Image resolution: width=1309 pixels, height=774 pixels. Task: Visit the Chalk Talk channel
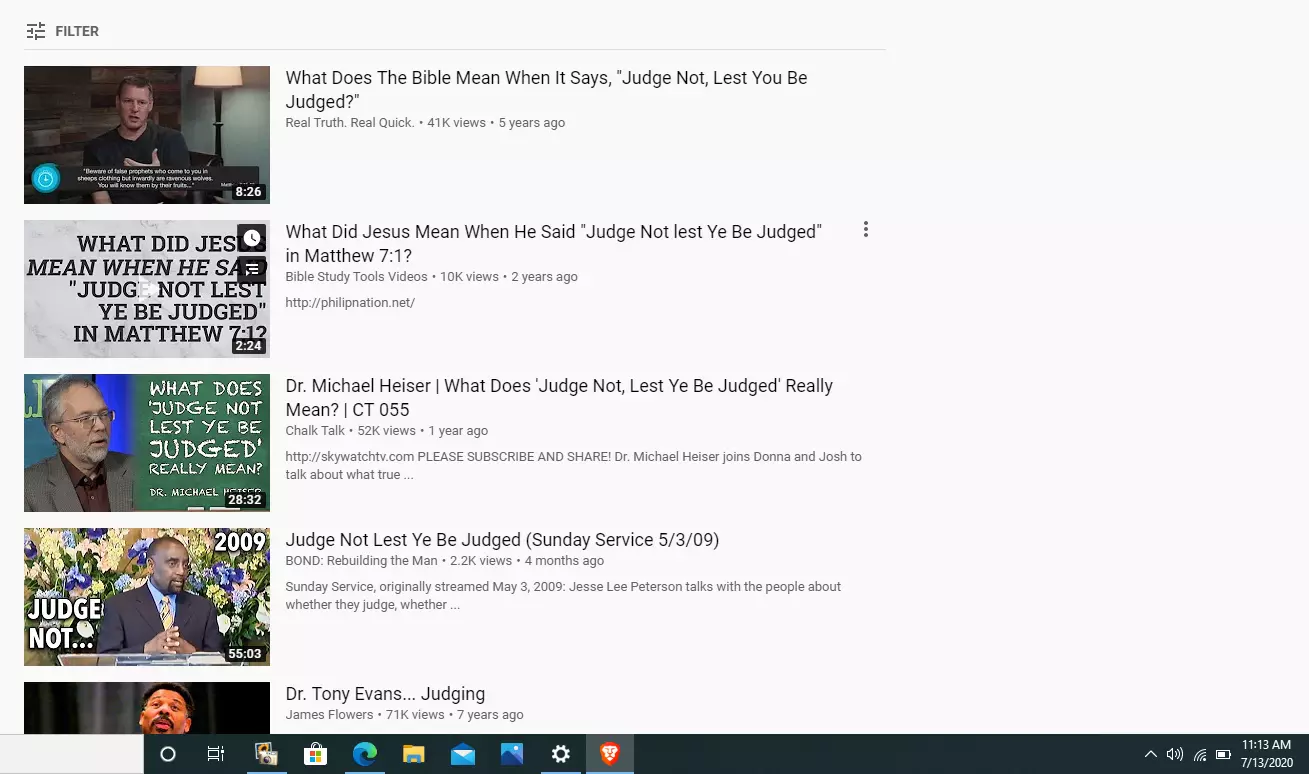315,431
